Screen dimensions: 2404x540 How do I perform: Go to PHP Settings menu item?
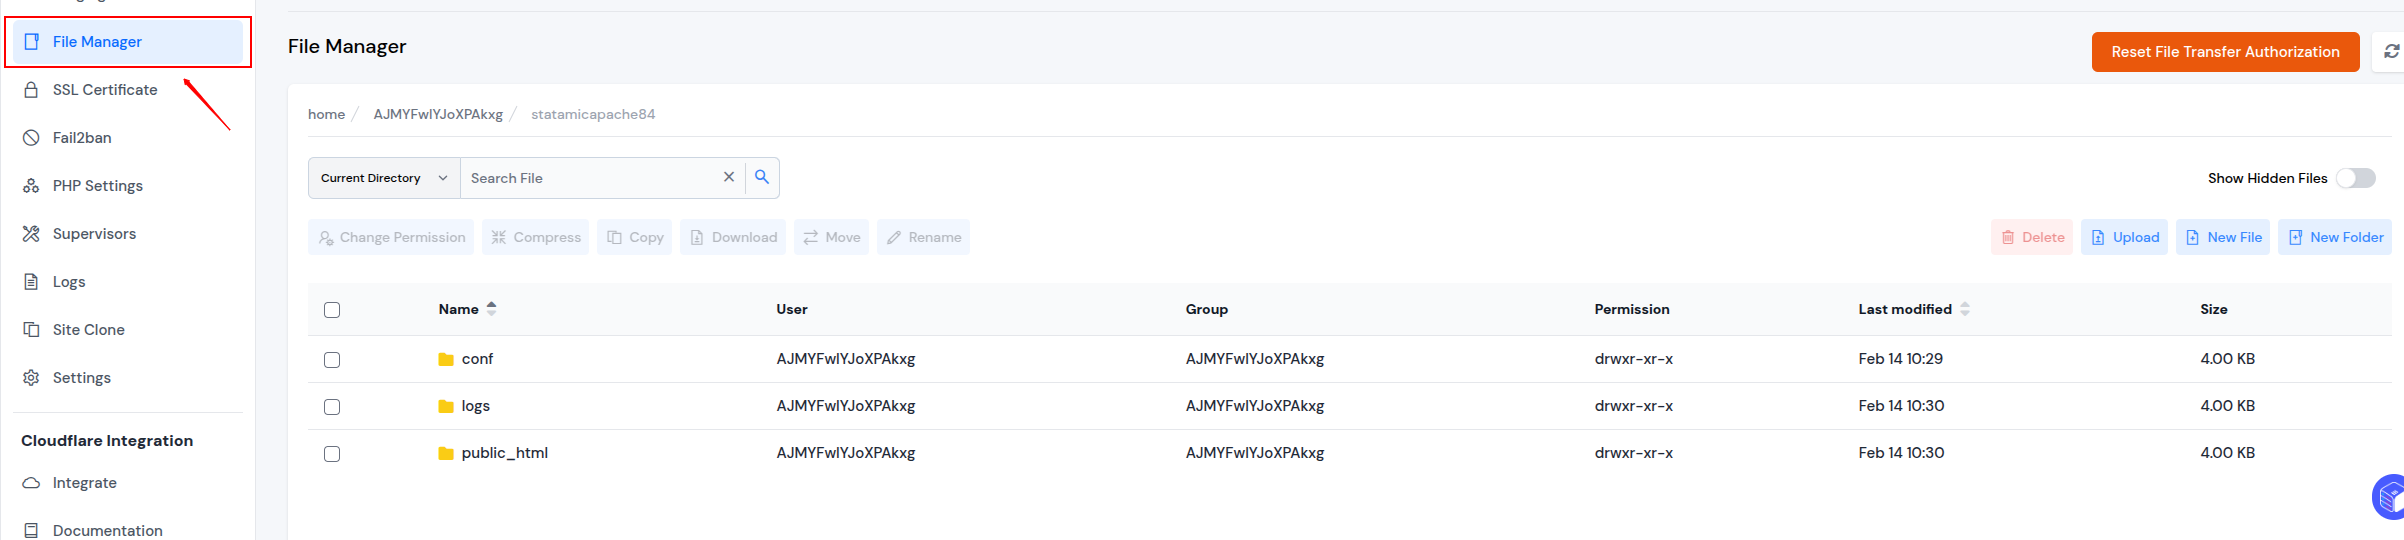pyautogui.click(x=97, y=186)
